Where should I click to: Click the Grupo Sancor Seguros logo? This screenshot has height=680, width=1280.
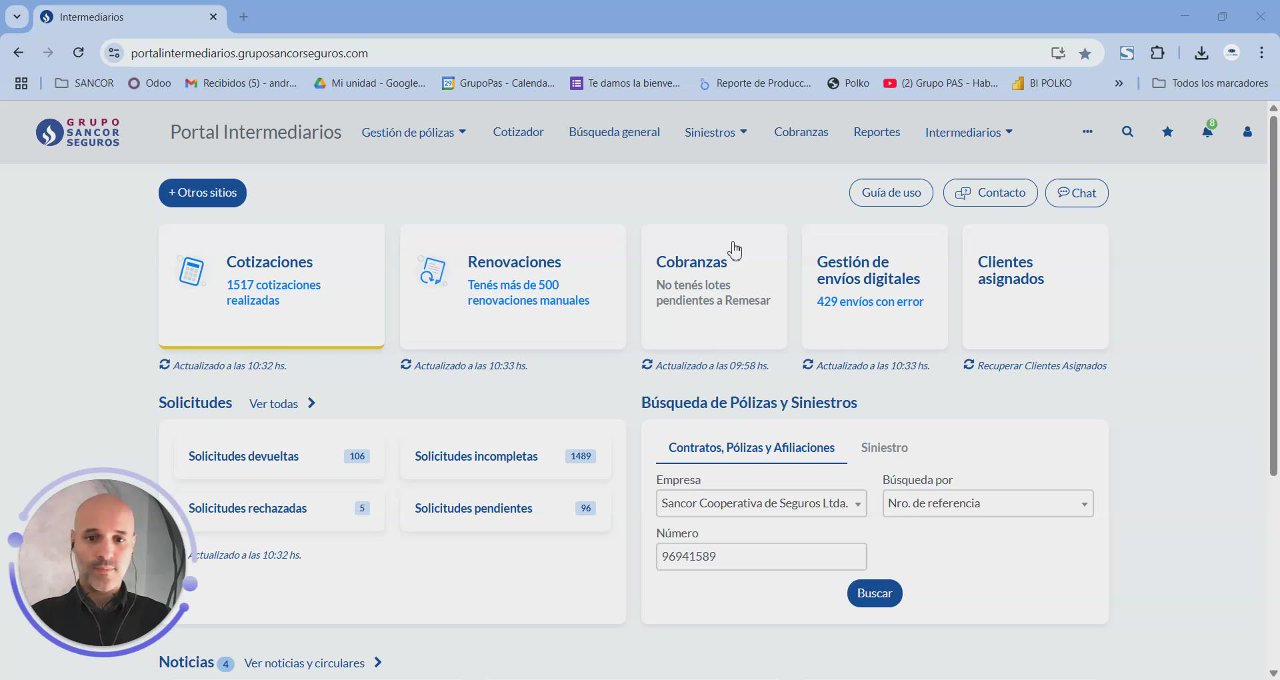pos(78,132)
